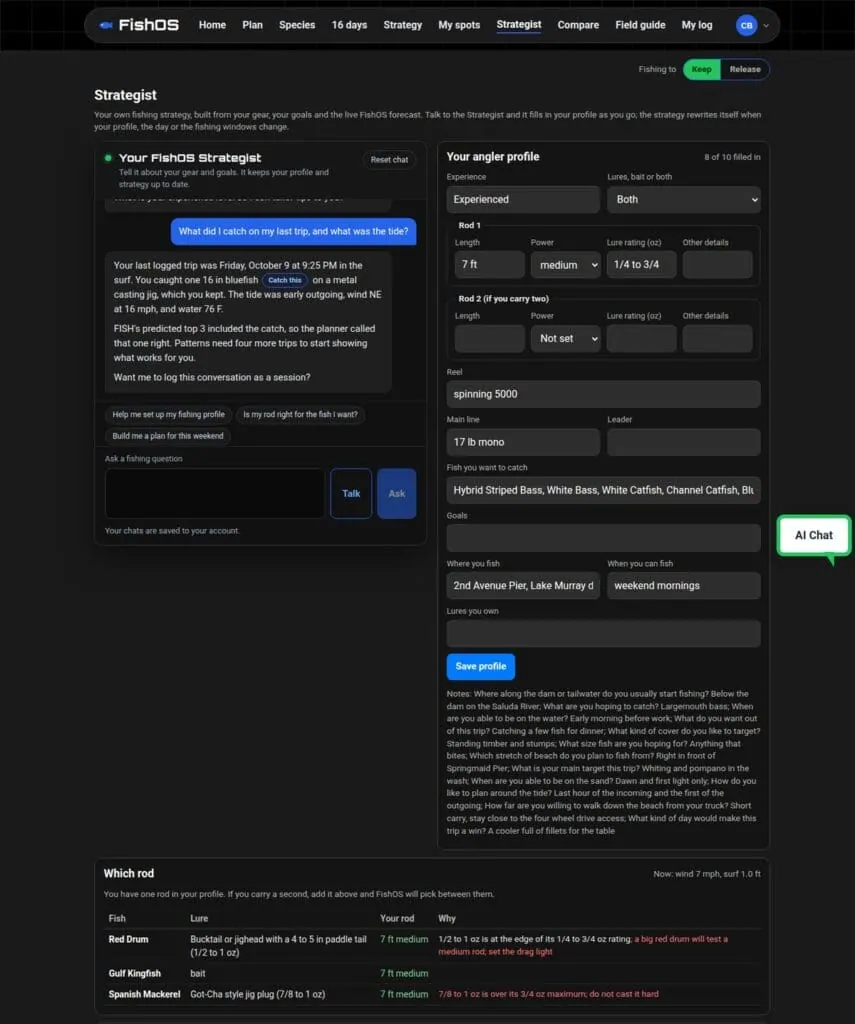Open the Compare page
Viewport: 855px width, 1024px height.
pos(578,25)
